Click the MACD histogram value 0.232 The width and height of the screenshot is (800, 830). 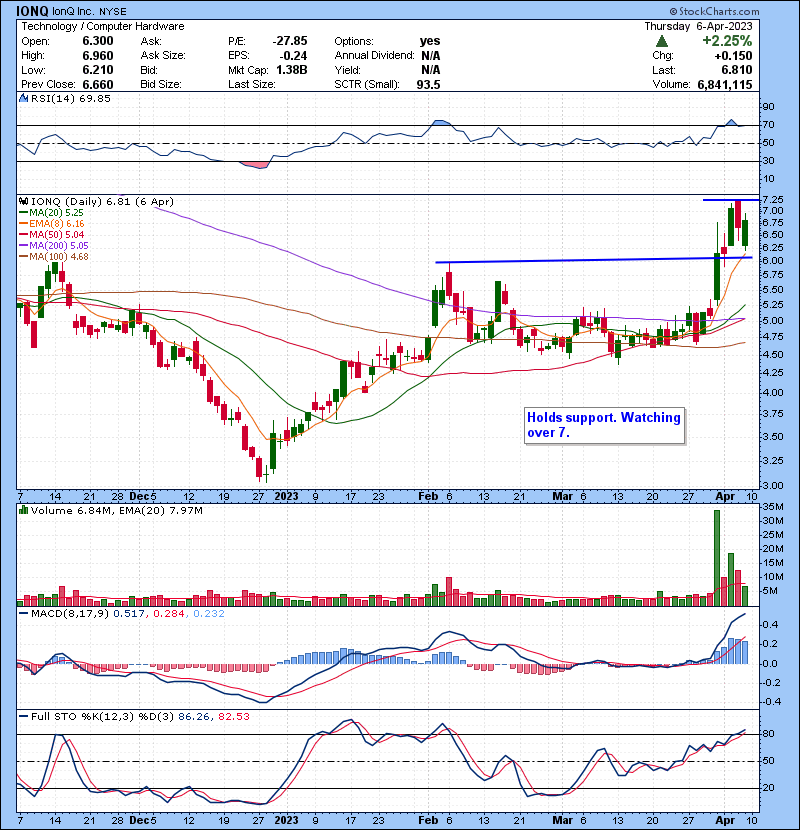(x=209, y=614)
